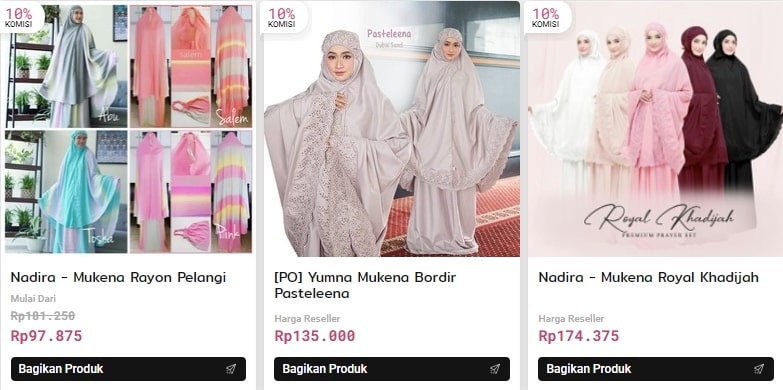Click 10% Komisi badge on Rayon Pelangi product
783x390 pixels.
[19, 17]
